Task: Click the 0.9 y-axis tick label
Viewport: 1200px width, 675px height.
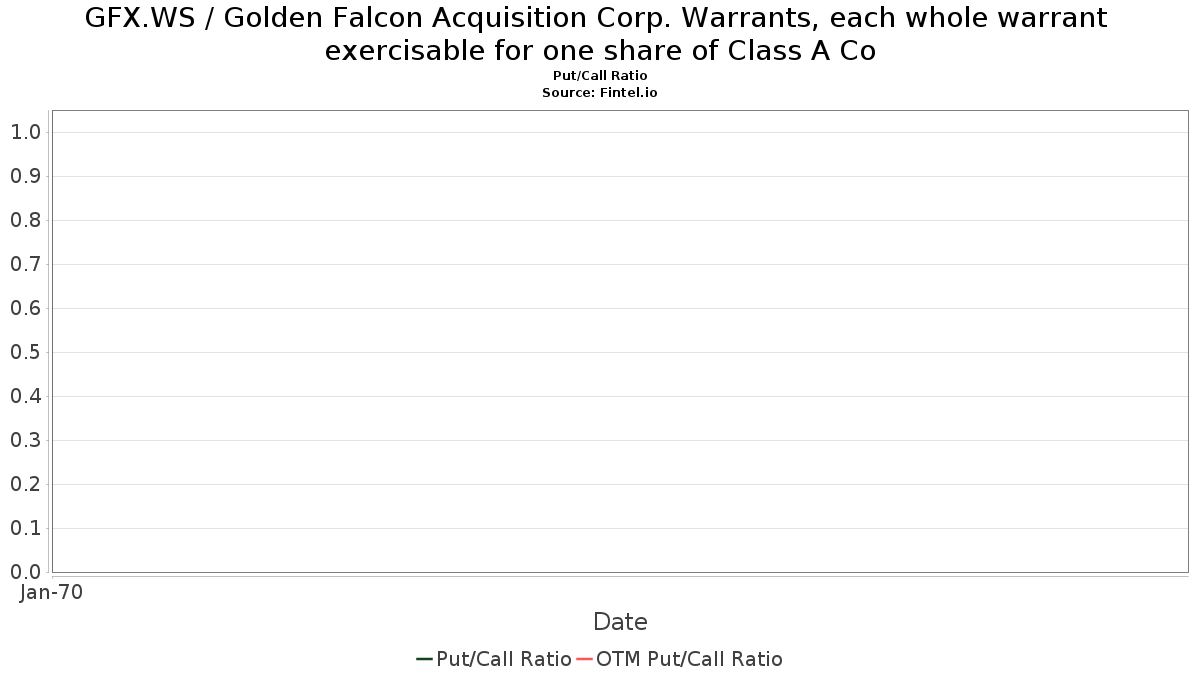Action: (25, 176)
